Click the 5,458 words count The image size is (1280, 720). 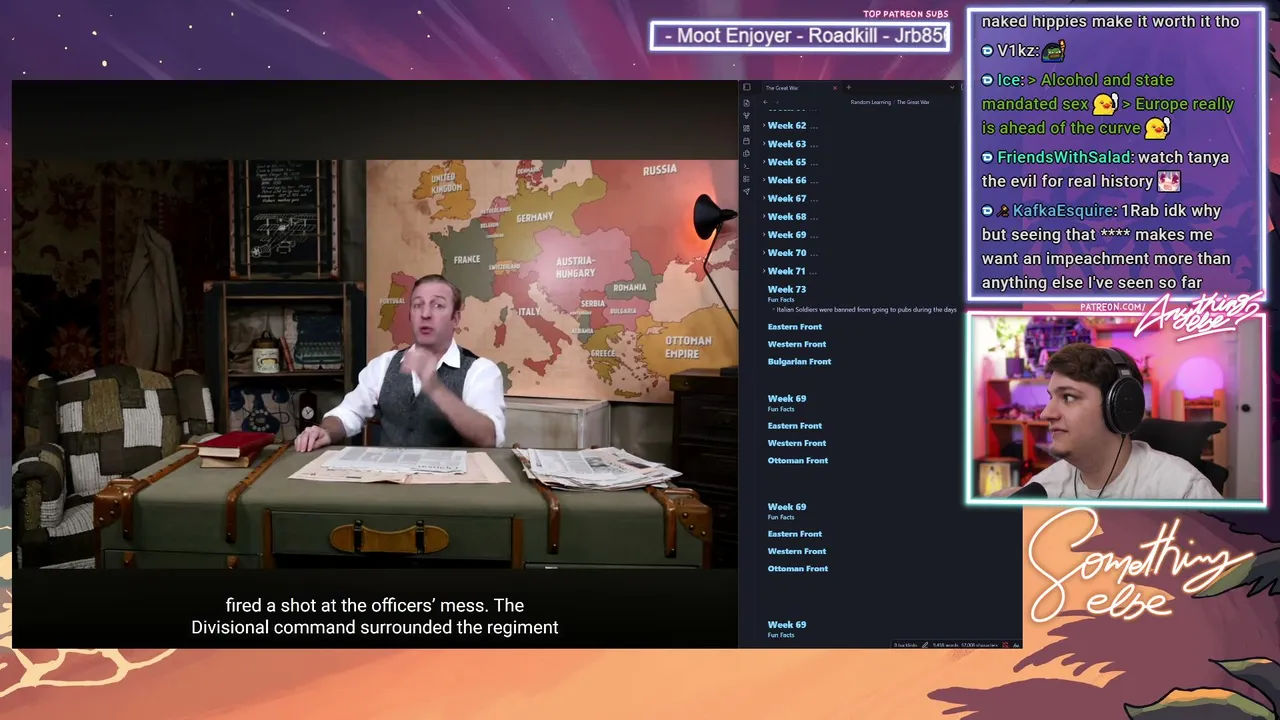coord(945,645)
